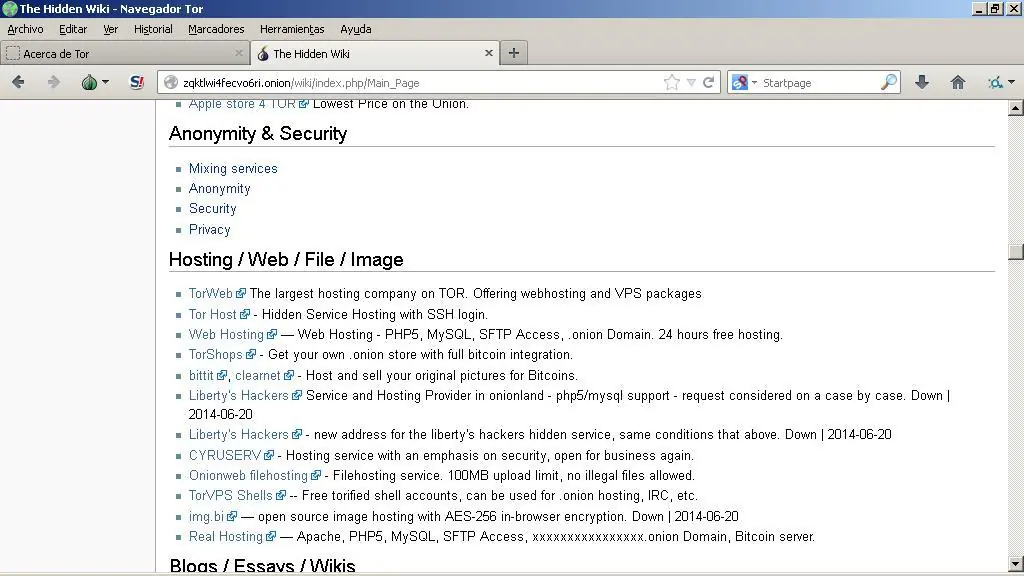This screenshot has height=576, width=1024.
Task: Click Onionweb filehosting external link icon
Action: click(x=316, y=475)
